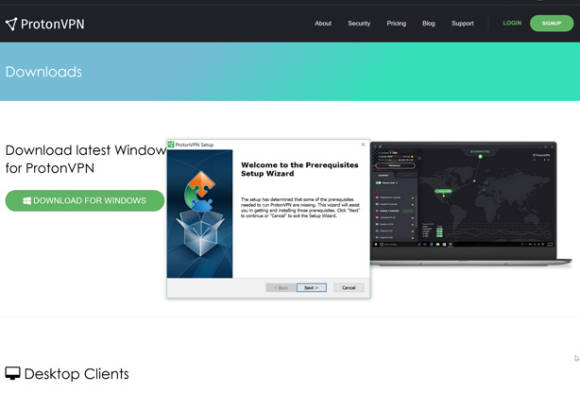Open the Support page
The height and width of the screenshot is (393, 580).
pos(462,23)
